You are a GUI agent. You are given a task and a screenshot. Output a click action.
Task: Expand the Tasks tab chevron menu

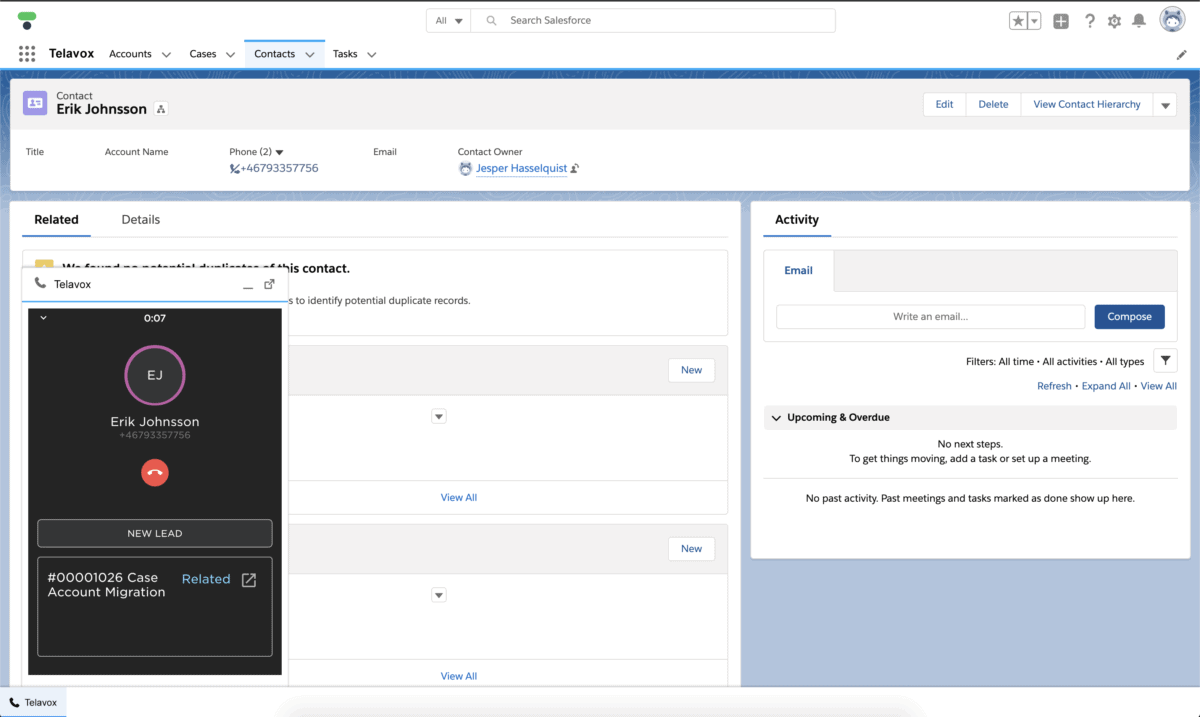pos(372,55)
